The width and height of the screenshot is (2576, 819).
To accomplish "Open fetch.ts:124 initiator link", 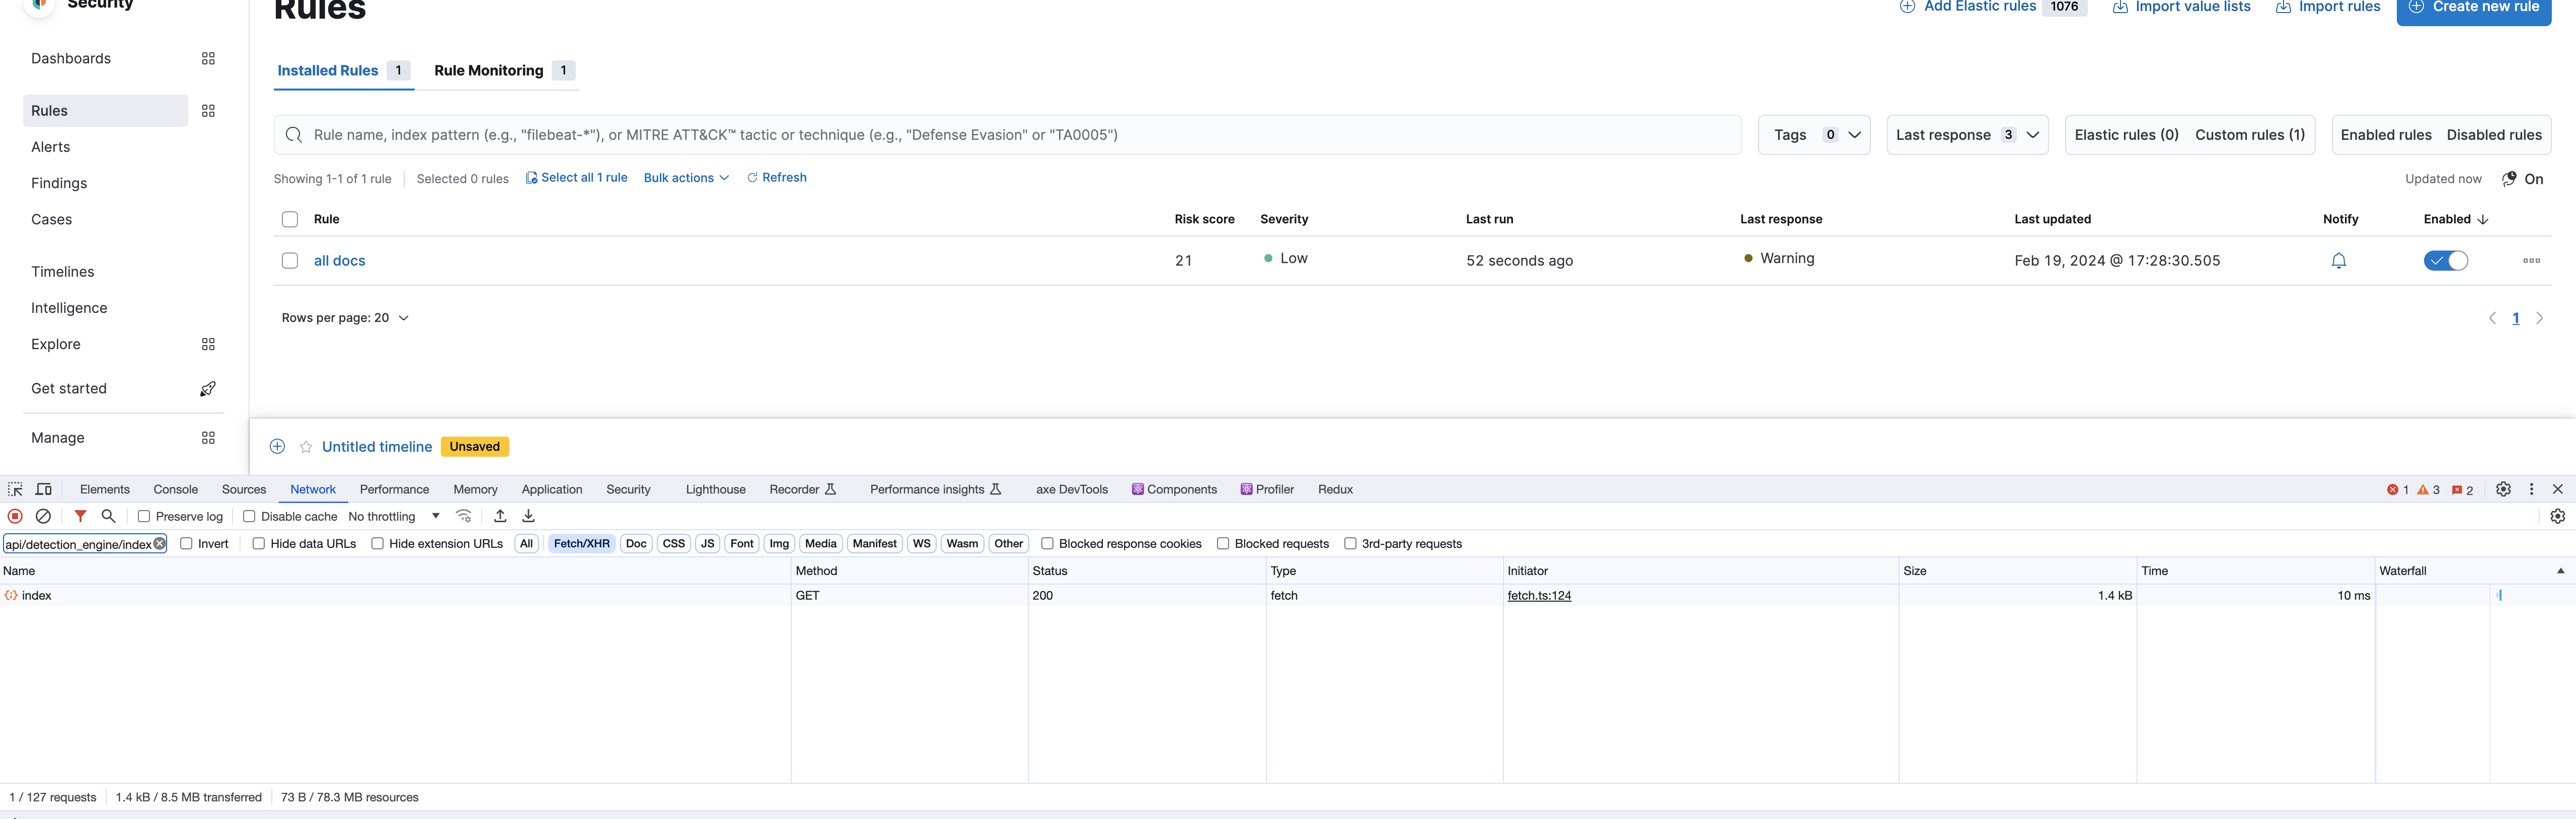I will click(1539, 596).
